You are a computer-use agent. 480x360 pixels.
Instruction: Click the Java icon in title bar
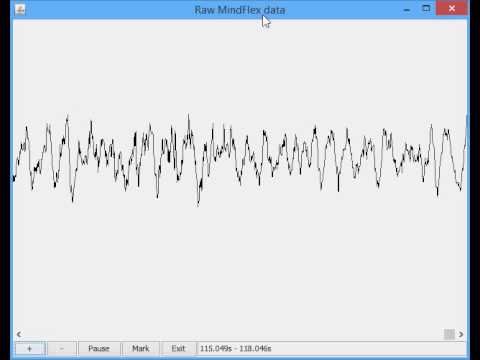20,9
